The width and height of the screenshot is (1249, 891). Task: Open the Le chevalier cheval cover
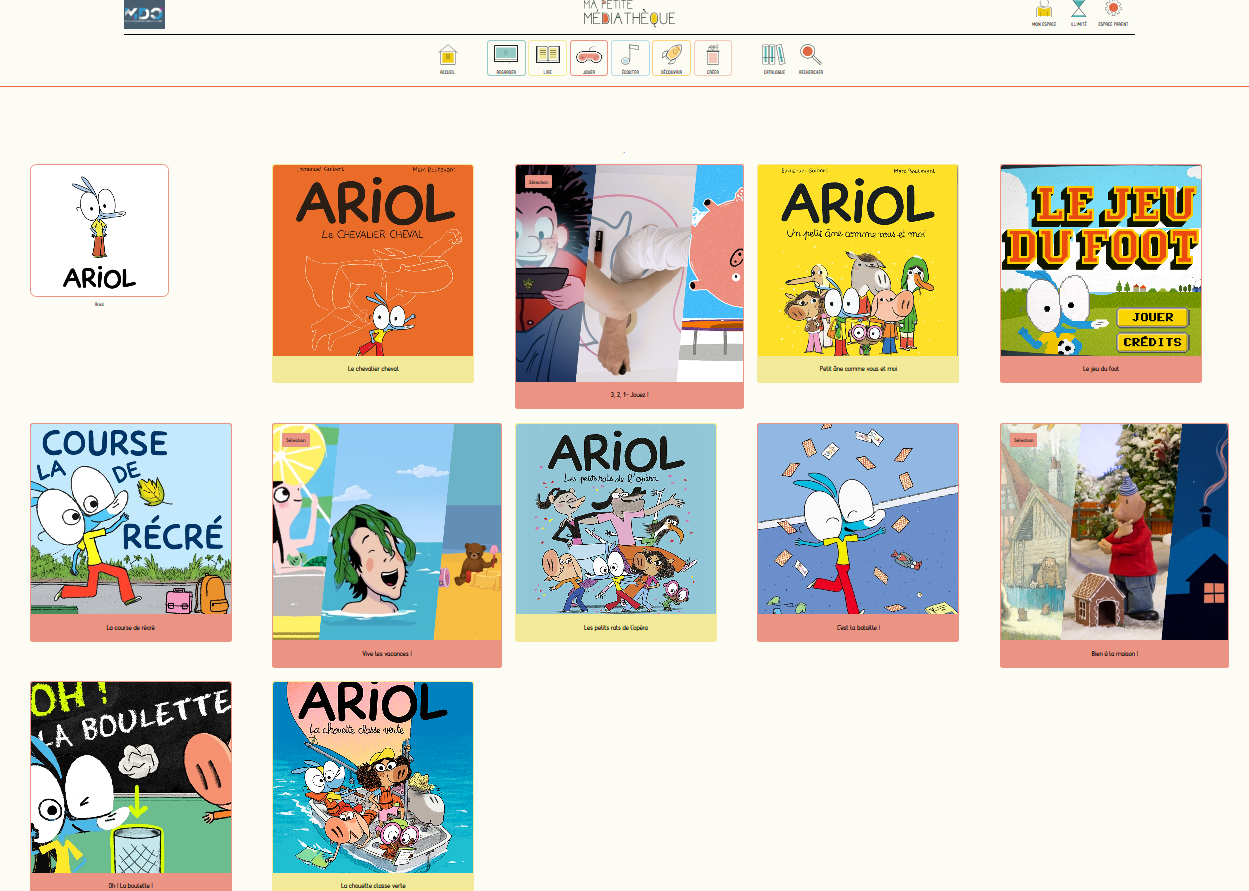[373, 261]
